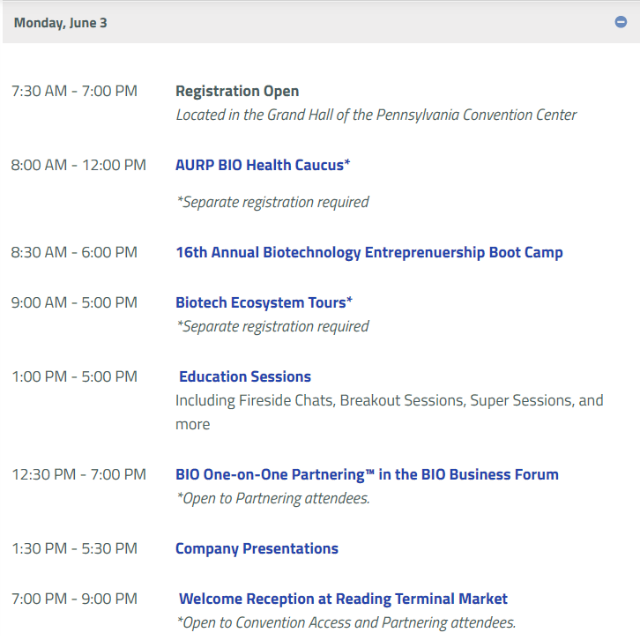Image resolution: width=640 pixels, height=636 pixels.
Task: Click the 12:30 PM - 7:00 PM time slot
Action: click(78, 475)
